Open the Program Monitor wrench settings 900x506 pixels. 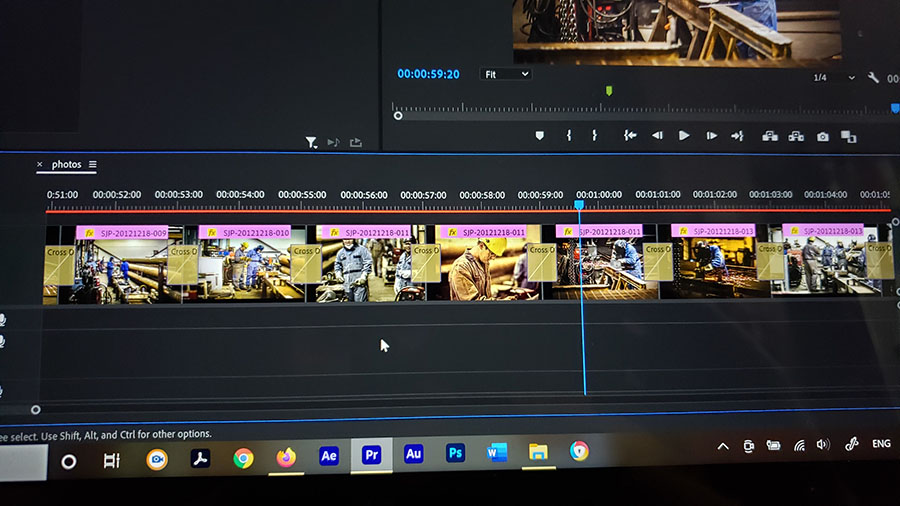tap(873, 78)
